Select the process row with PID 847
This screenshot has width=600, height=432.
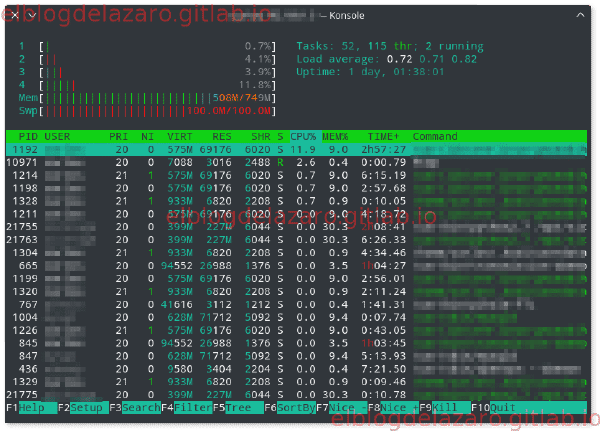pos(296,356)
